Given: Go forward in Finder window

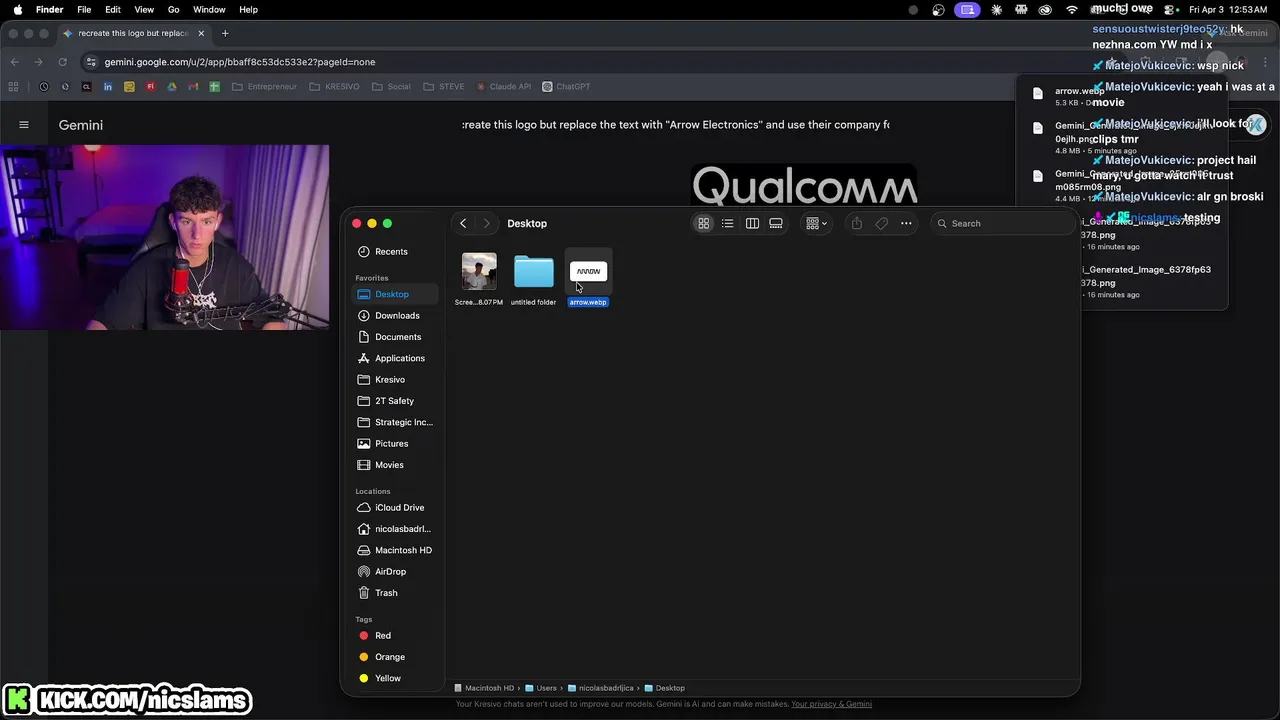Looking at the screenshot, I should [x=487, y=223].
